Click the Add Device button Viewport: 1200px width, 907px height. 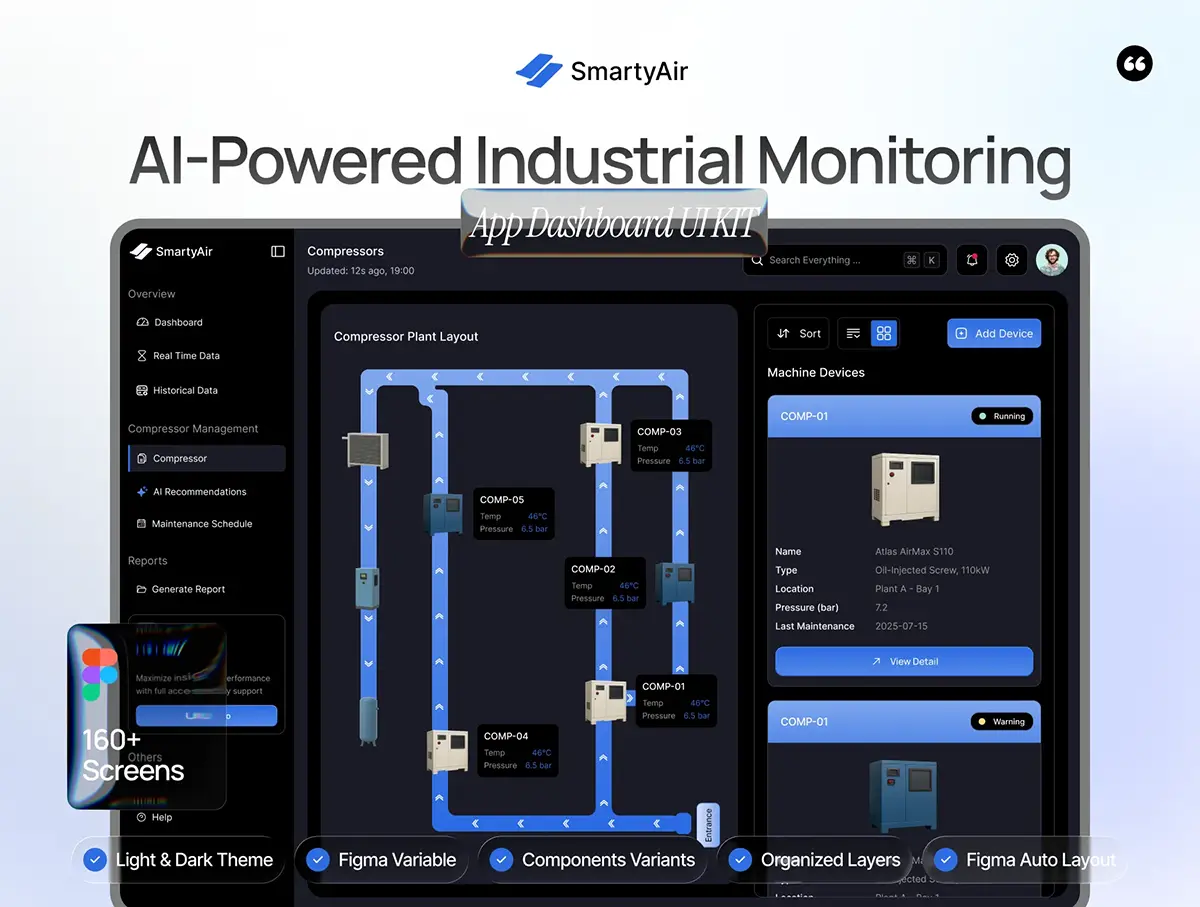pyautogui.click(x=994, y=333)
